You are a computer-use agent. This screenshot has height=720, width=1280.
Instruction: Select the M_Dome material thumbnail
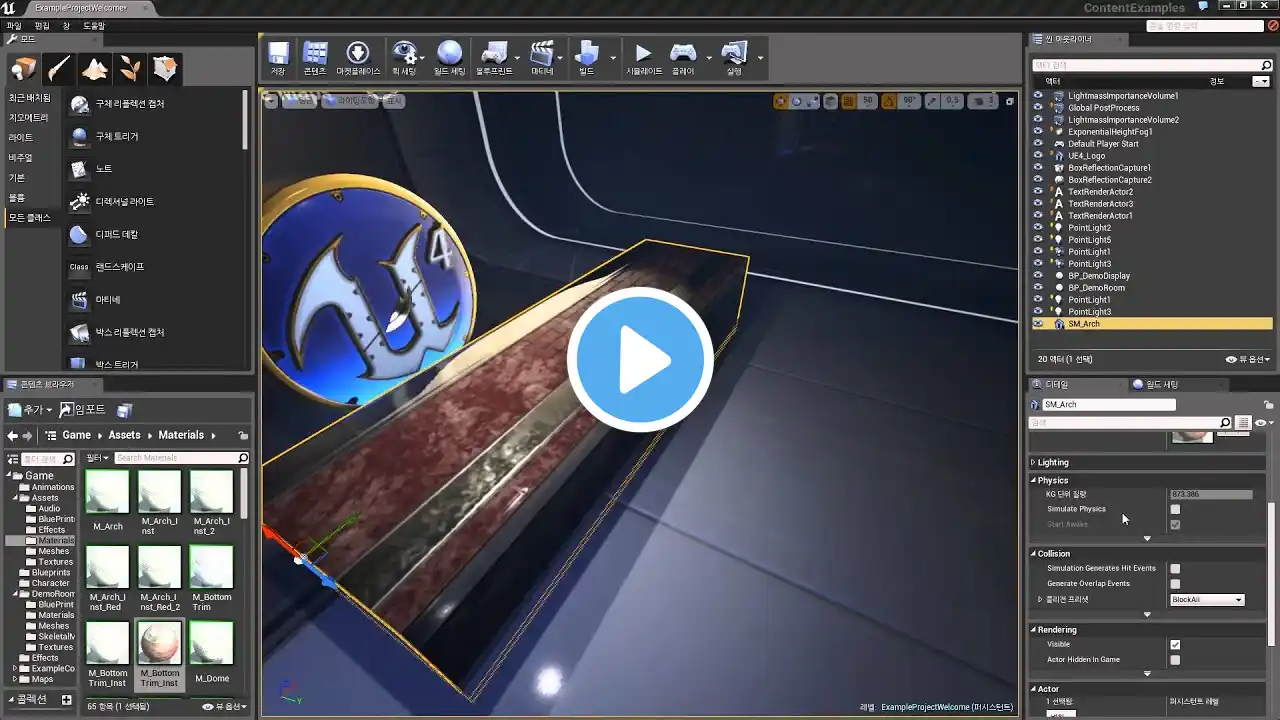212,645
